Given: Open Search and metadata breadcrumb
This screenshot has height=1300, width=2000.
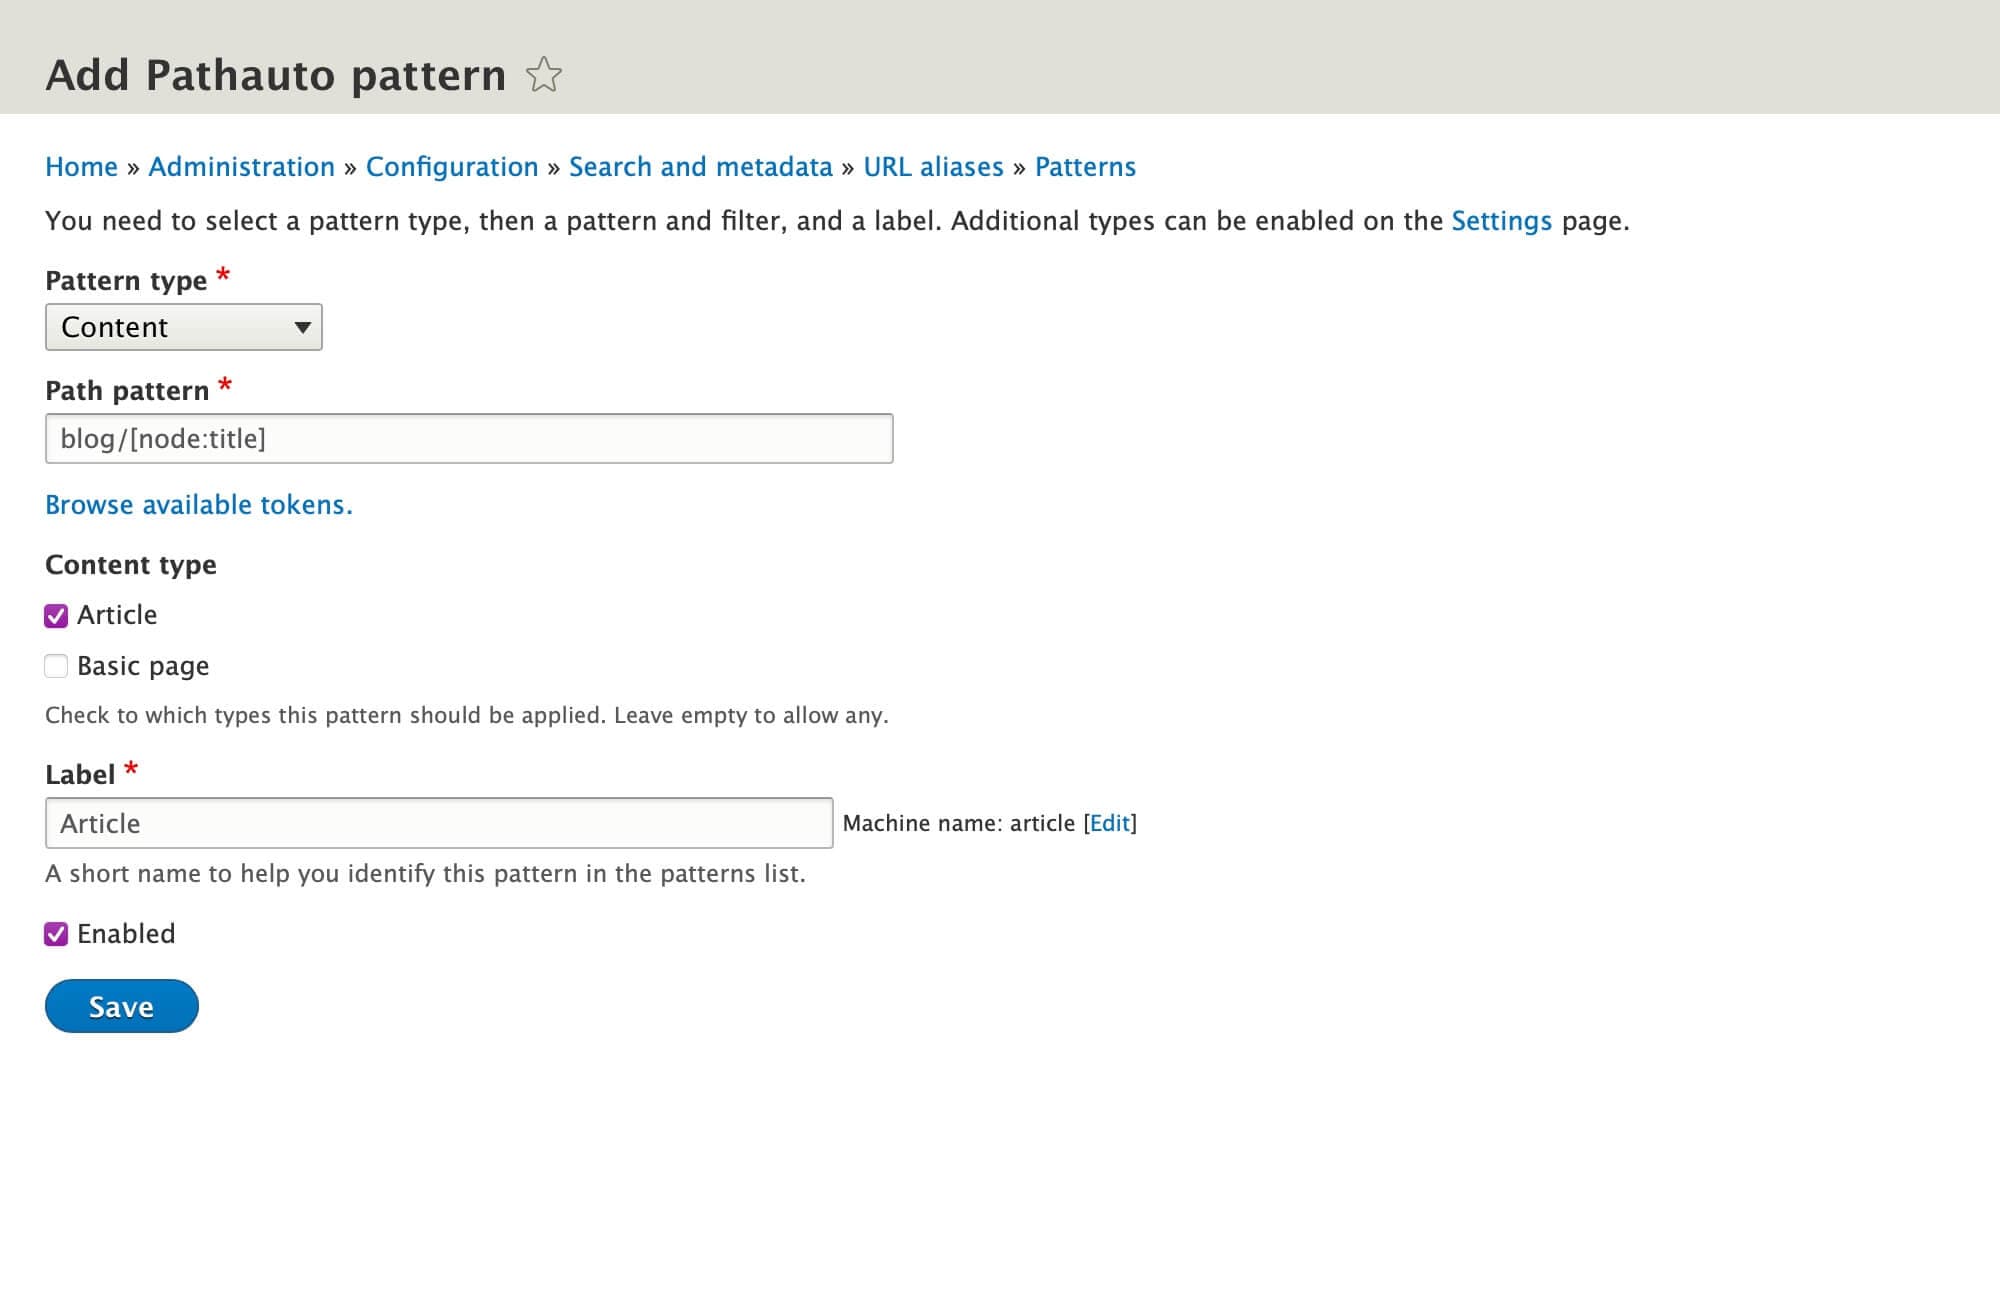Looking at the screenshot, I should 701,167.
